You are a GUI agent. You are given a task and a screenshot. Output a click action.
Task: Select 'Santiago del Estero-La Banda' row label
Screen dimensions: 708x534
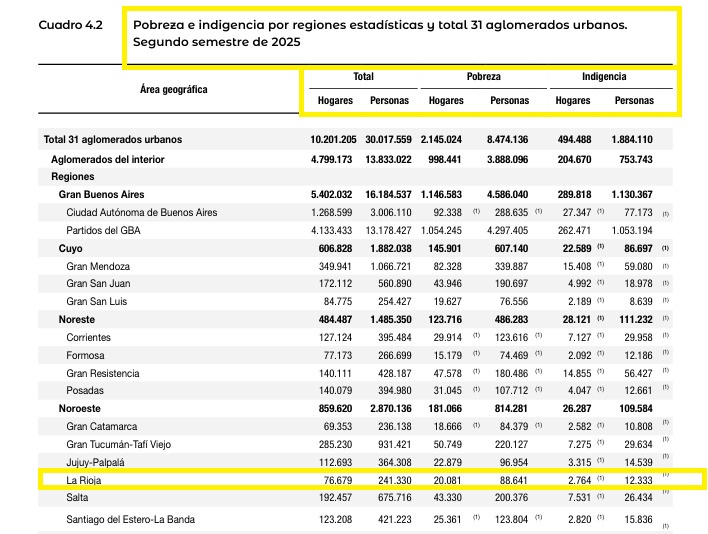point(130,520)
